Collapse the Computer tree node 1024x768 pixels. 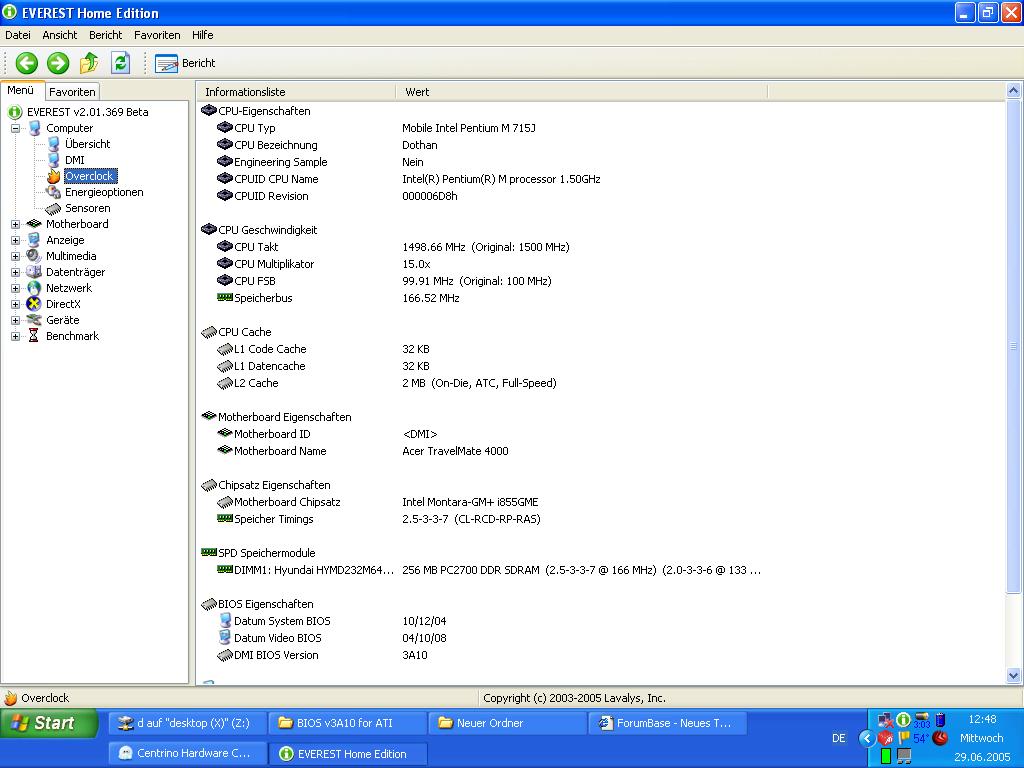[x=16, y=129]
